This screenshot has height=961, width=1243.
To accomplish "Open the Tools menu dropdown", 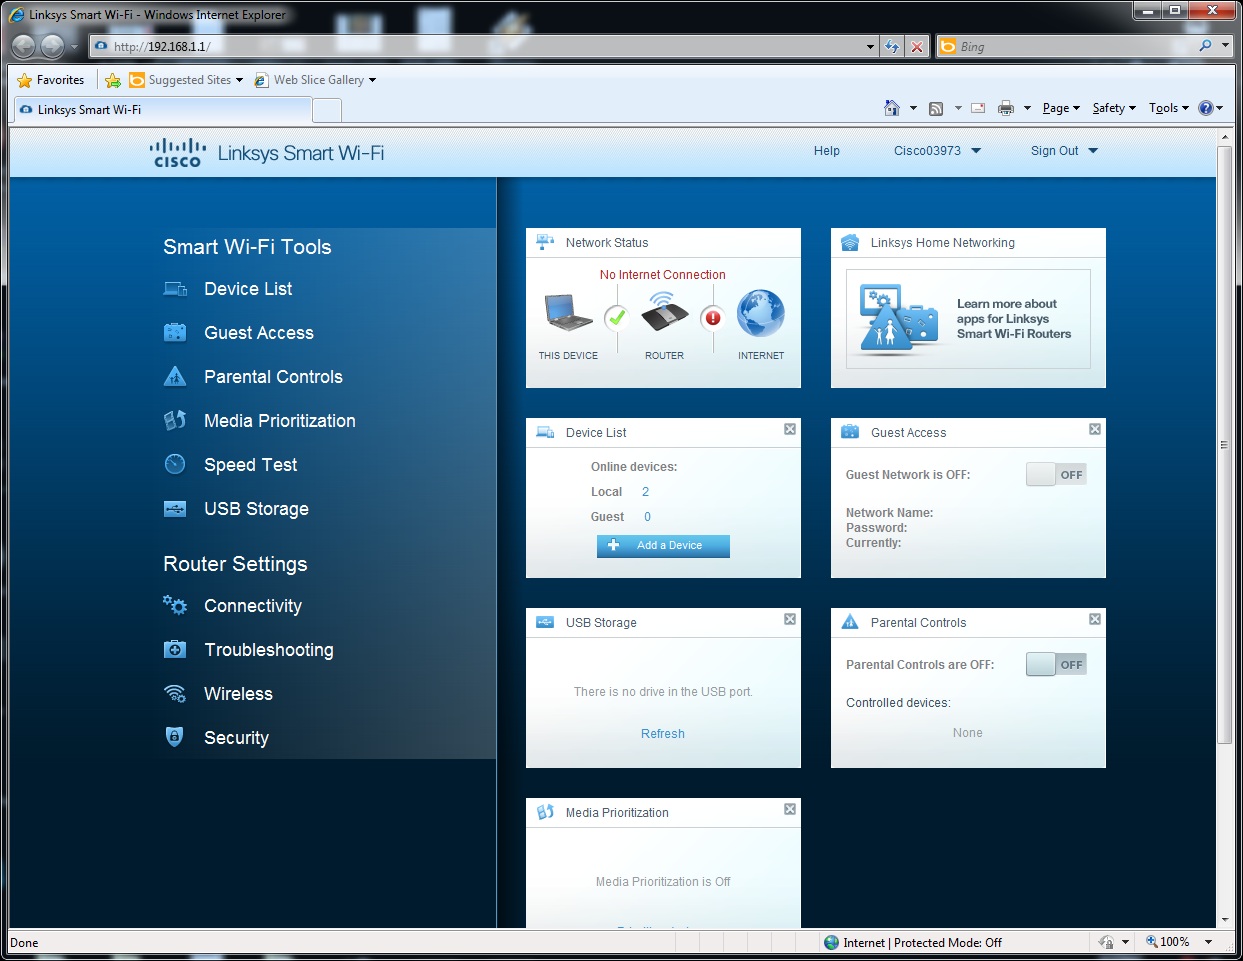I will click(1169, 108).
